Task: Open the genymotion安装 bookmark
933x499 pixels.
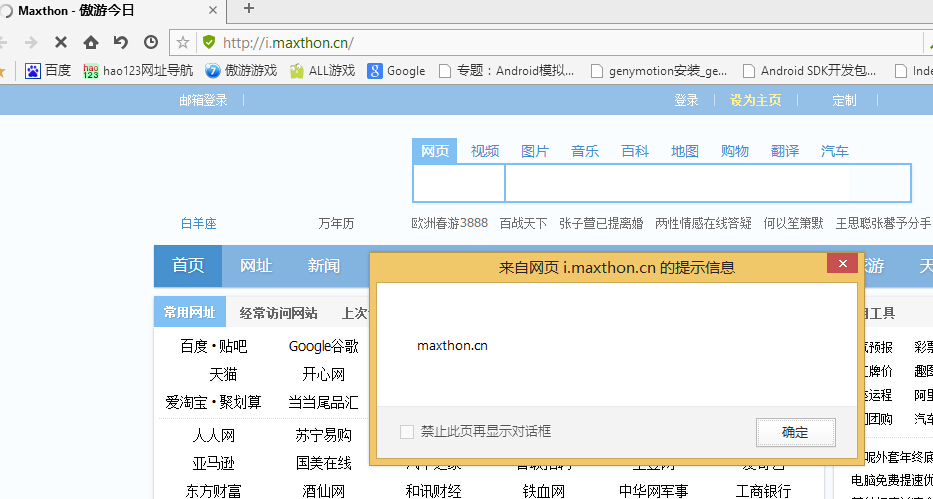Action: click(659, 71)
